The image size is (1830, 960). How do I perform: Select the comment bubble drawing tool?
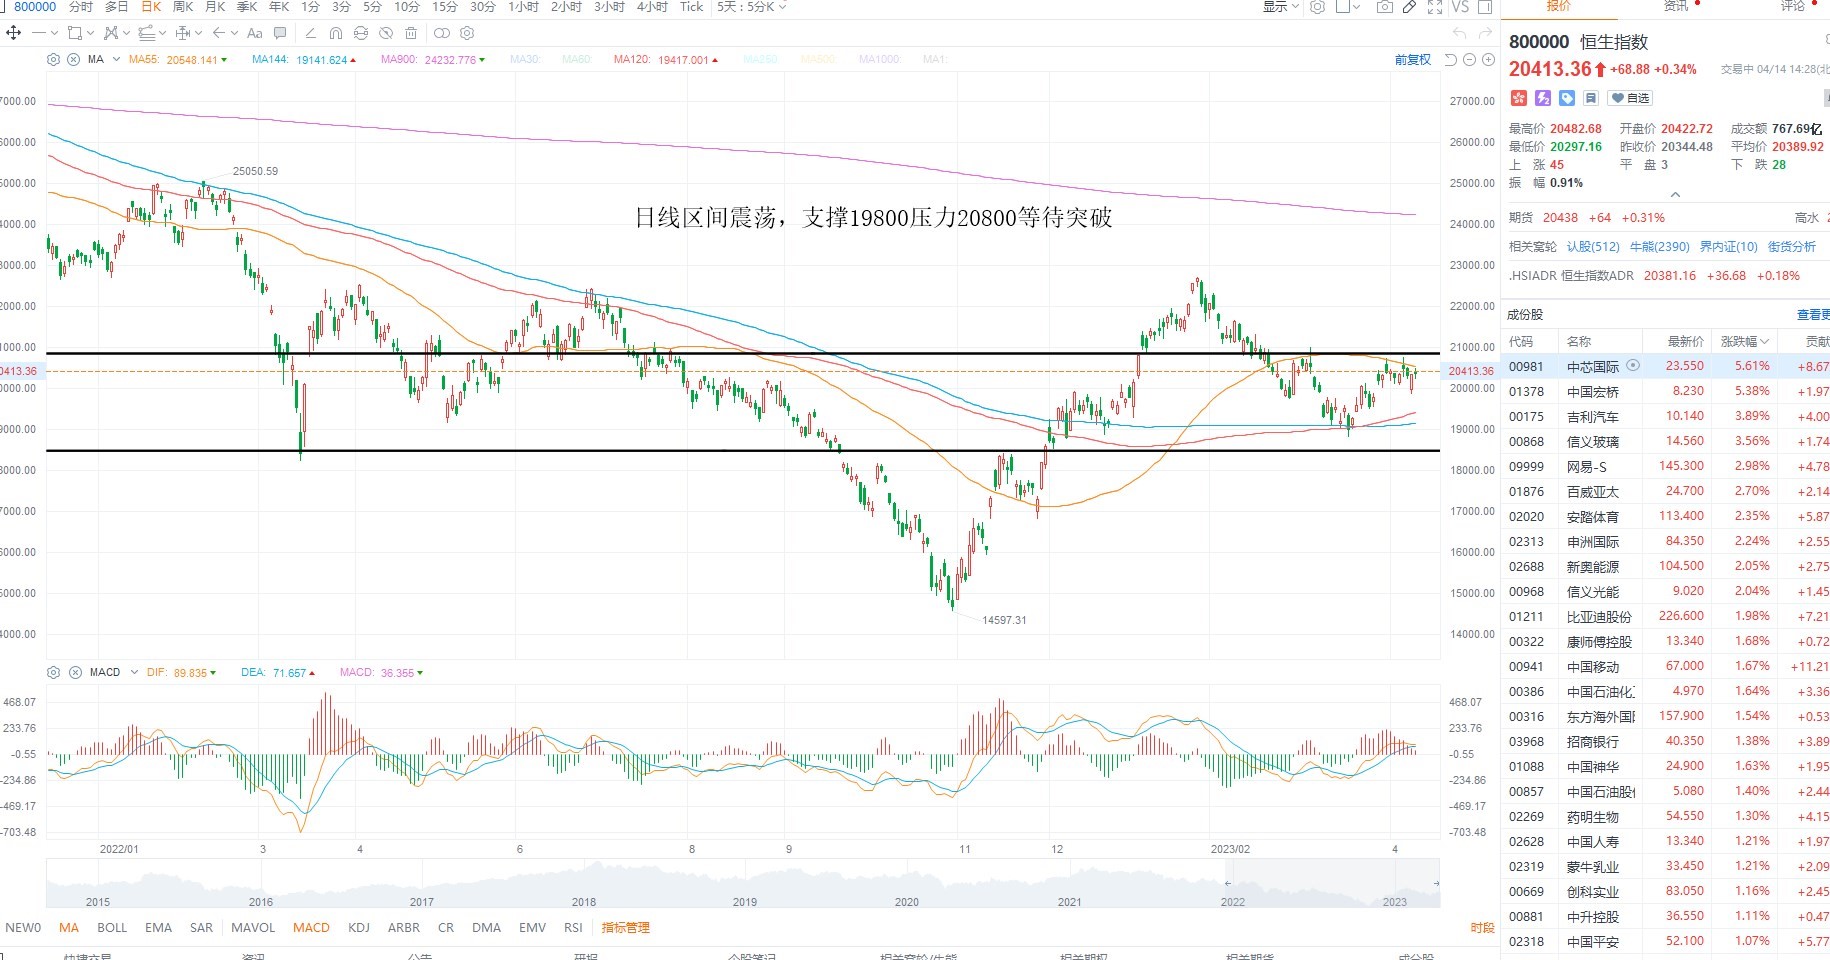(x=280, y=33)
